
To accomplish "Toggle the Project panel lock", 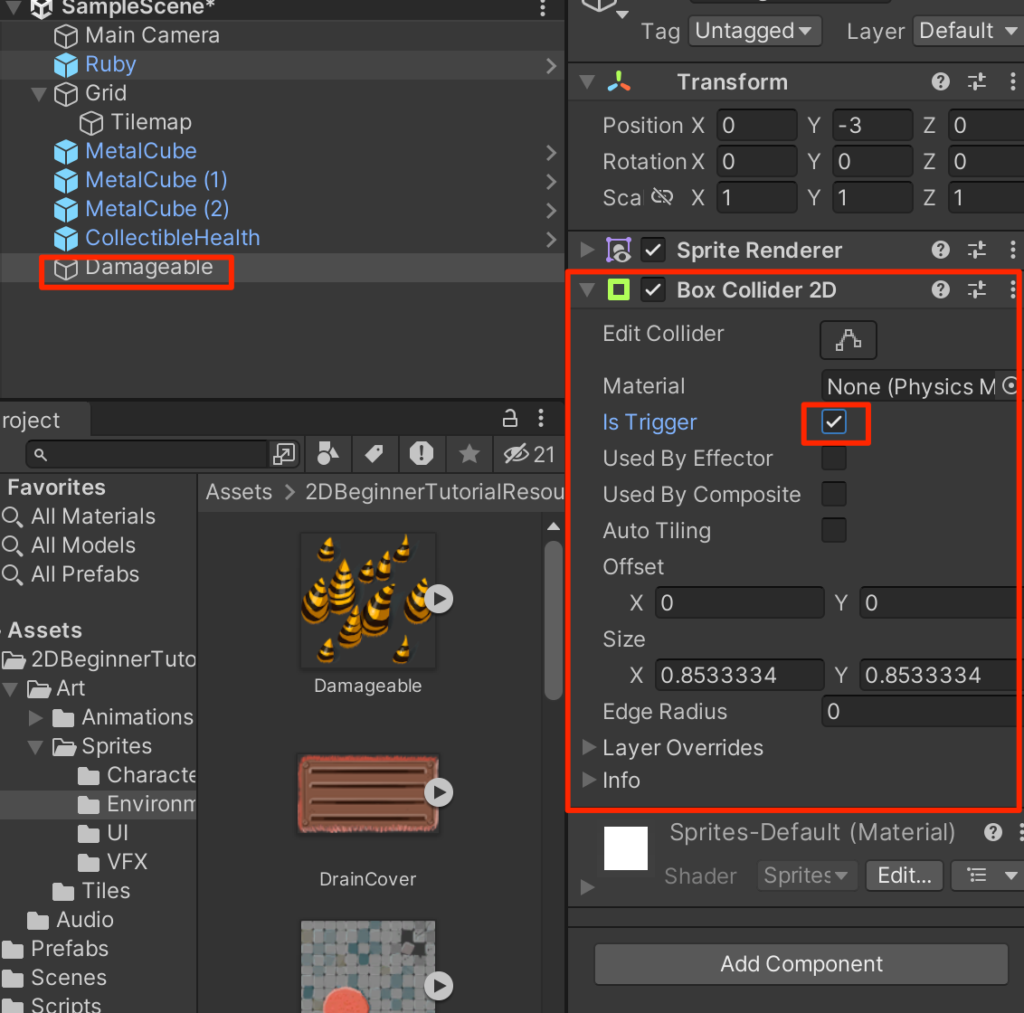I will (x=510, y=418).
